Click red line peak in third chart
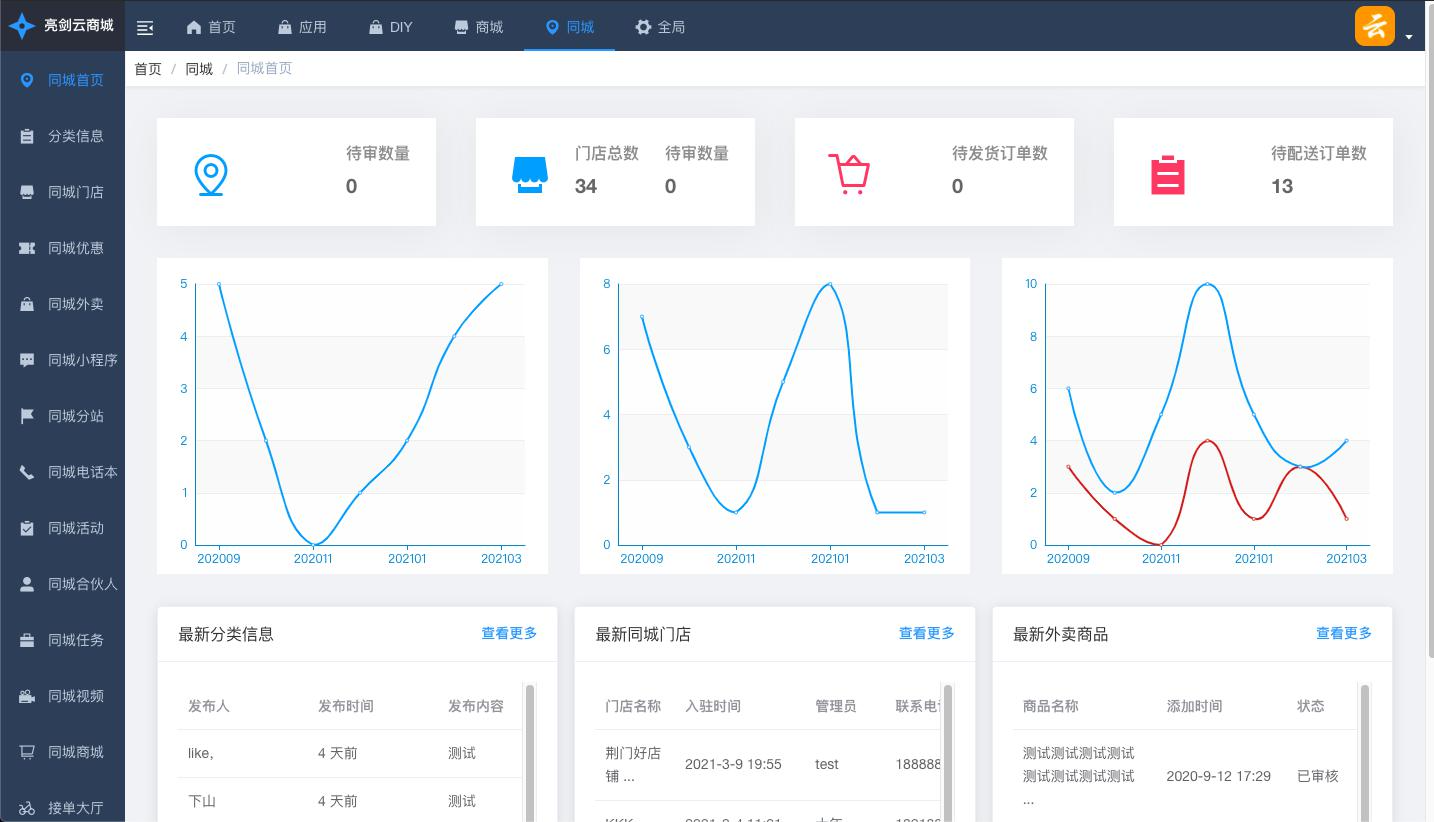Image resolution: width=1434 pixels, height=822 pixels. [1207, 441]
